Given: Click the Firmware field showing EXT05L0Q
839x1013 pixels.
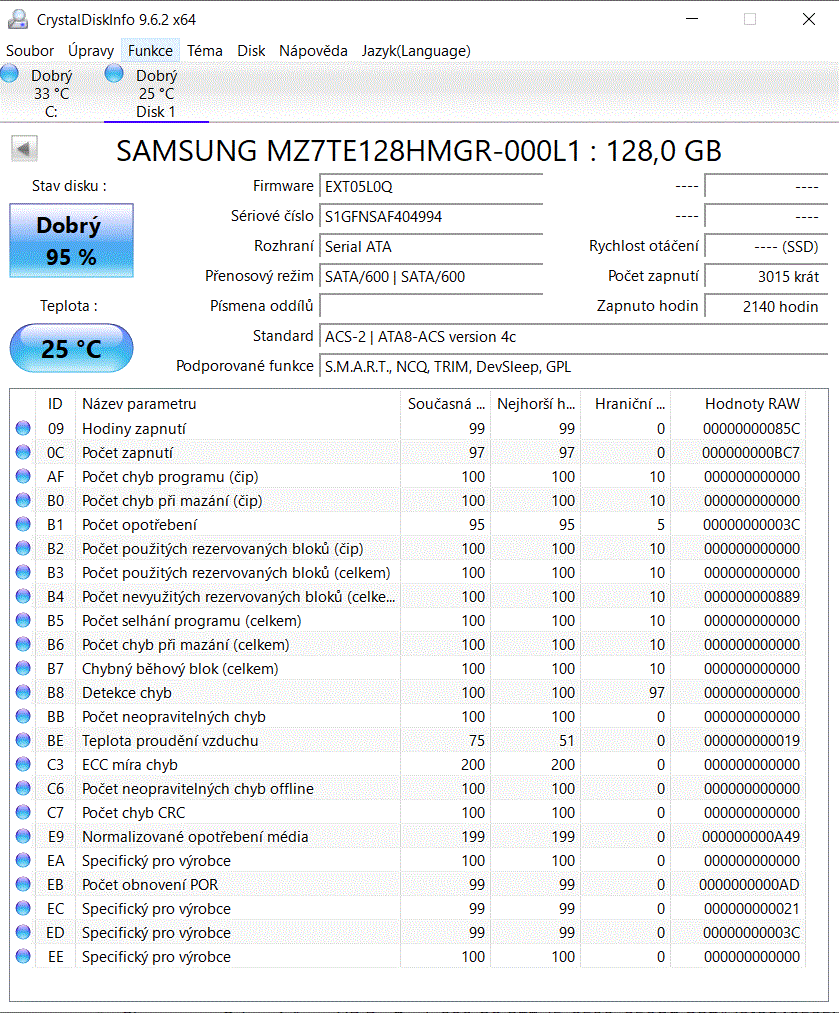Looking at the screenshot, I should (x=430, y=186).
